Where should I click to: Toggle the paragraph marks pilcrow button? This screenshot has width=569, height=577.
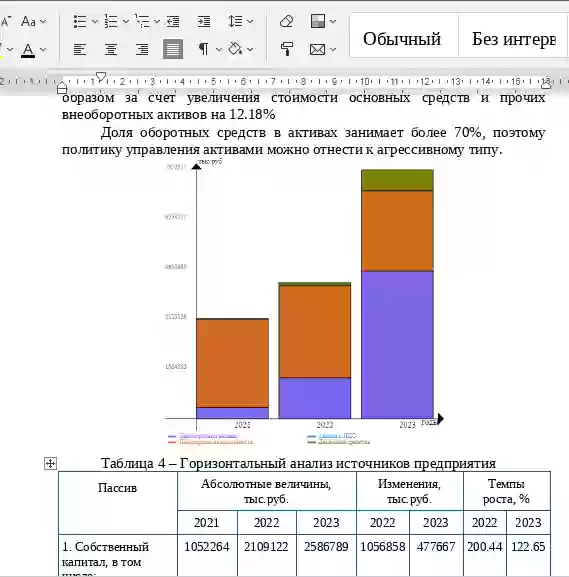click(x=204, y=49)
